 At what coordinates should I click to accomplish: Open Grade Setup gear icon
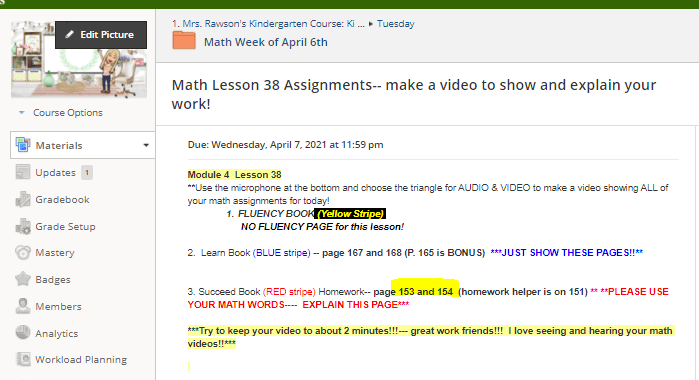[x=23, y=227]
